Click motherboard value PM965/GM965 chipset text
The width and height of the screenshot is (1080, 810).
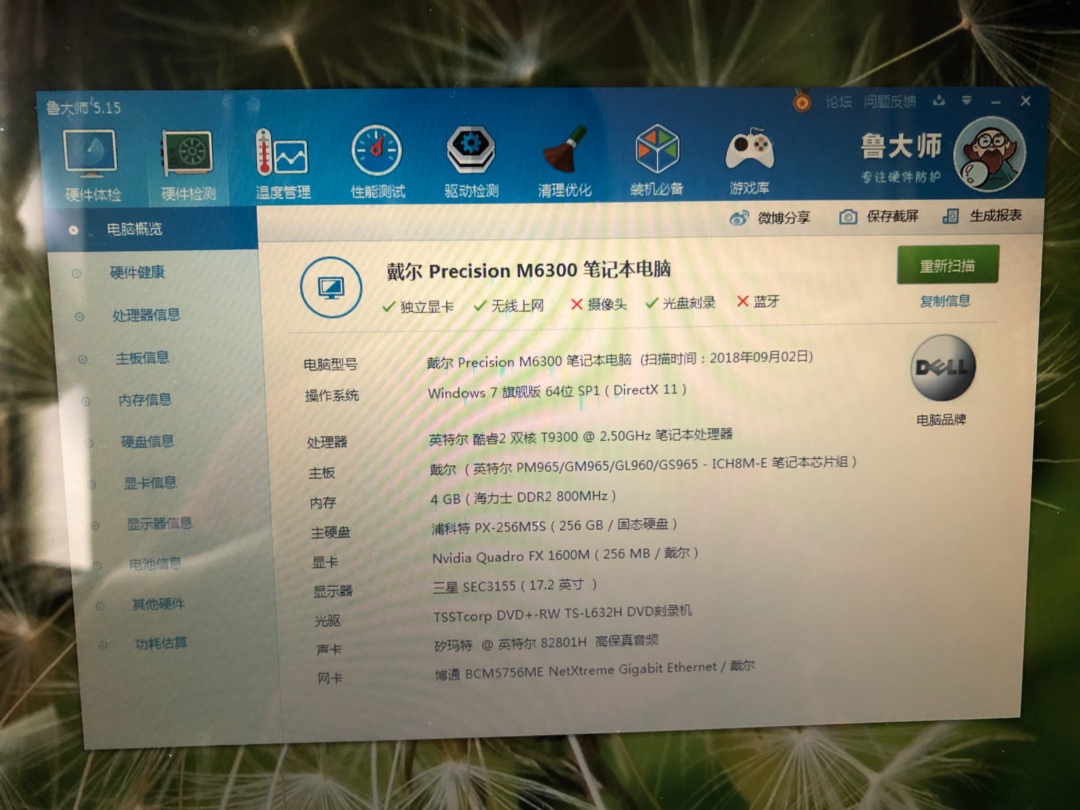pyautogui.click(x=643, y=466)
